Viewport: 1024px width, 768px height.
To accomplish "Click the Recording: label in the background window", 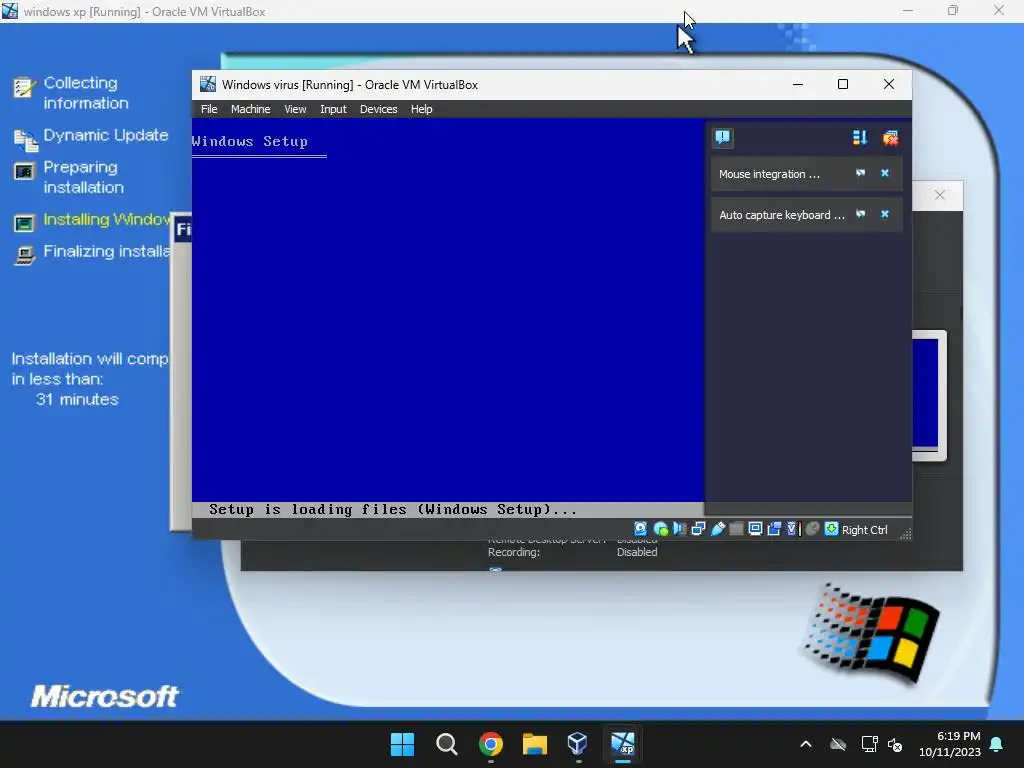I will 513,552.
